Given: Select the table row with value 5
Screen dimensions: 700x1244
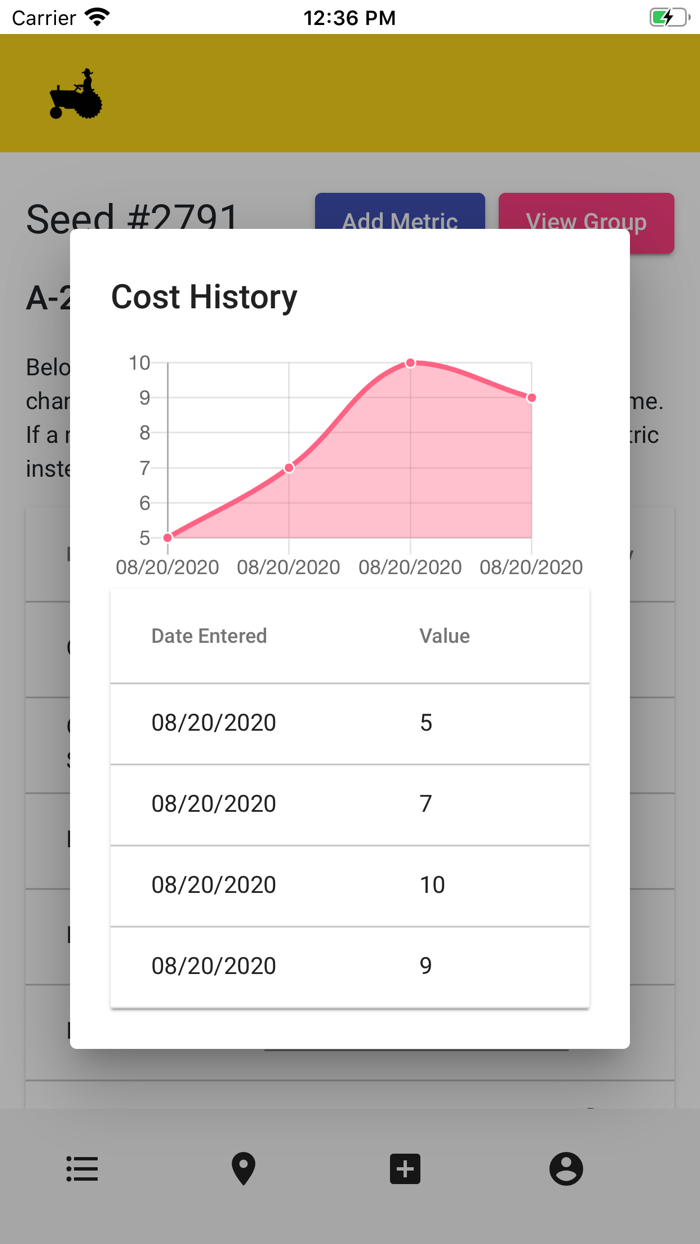Looking at the screenshot, I should click(x=350, y=723).
